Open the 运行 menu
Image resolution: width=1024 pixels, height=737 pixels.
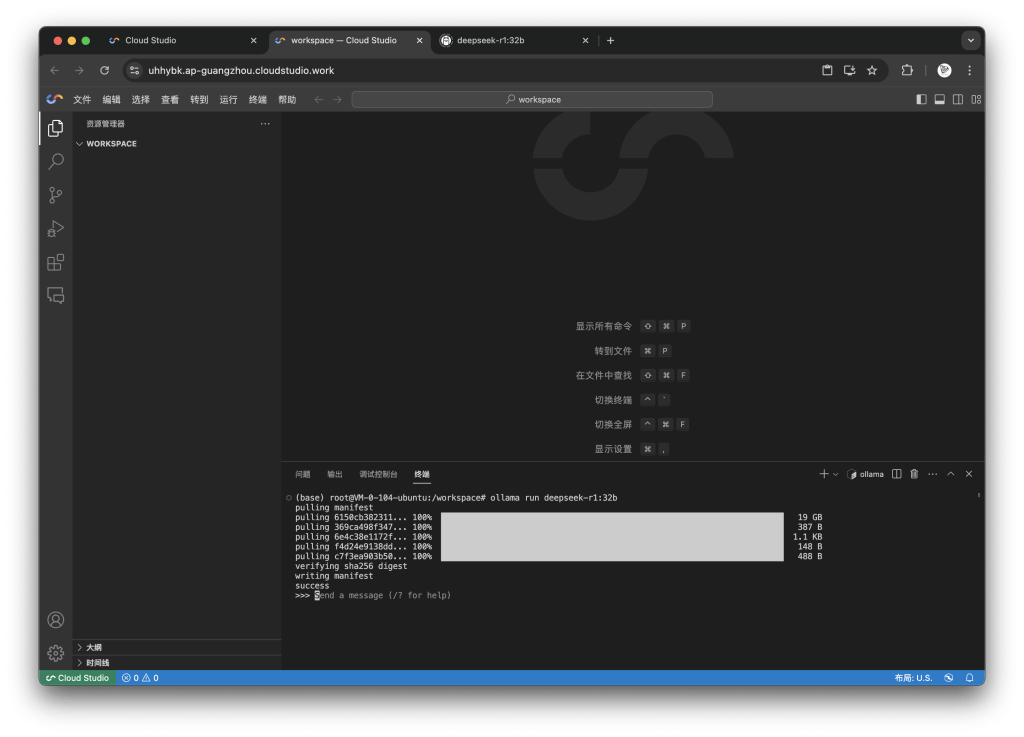[x=229, y=99]
